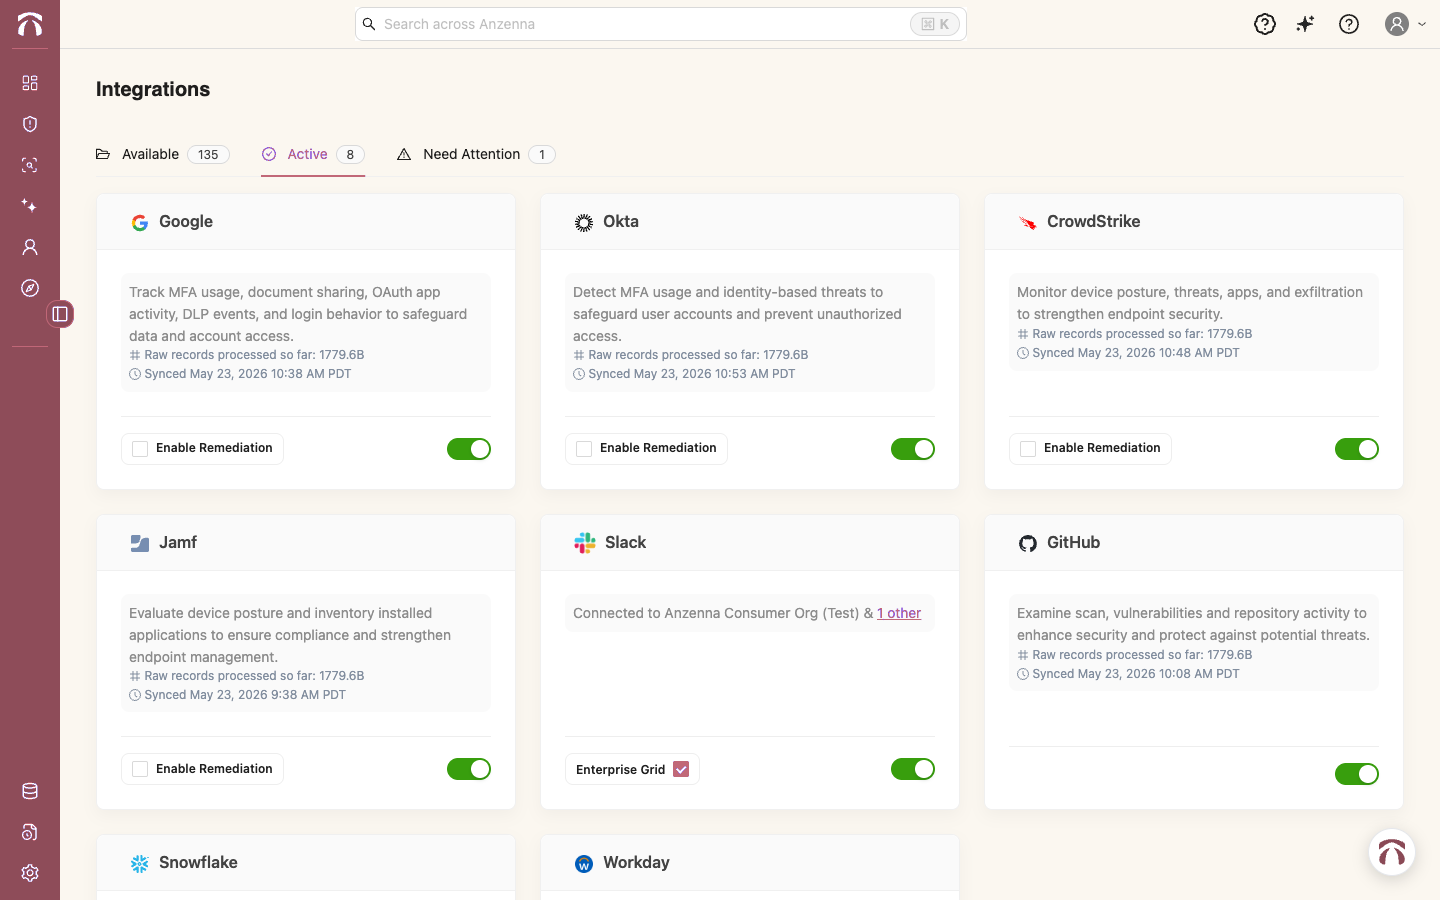Click the Snowflake card title

198,862
